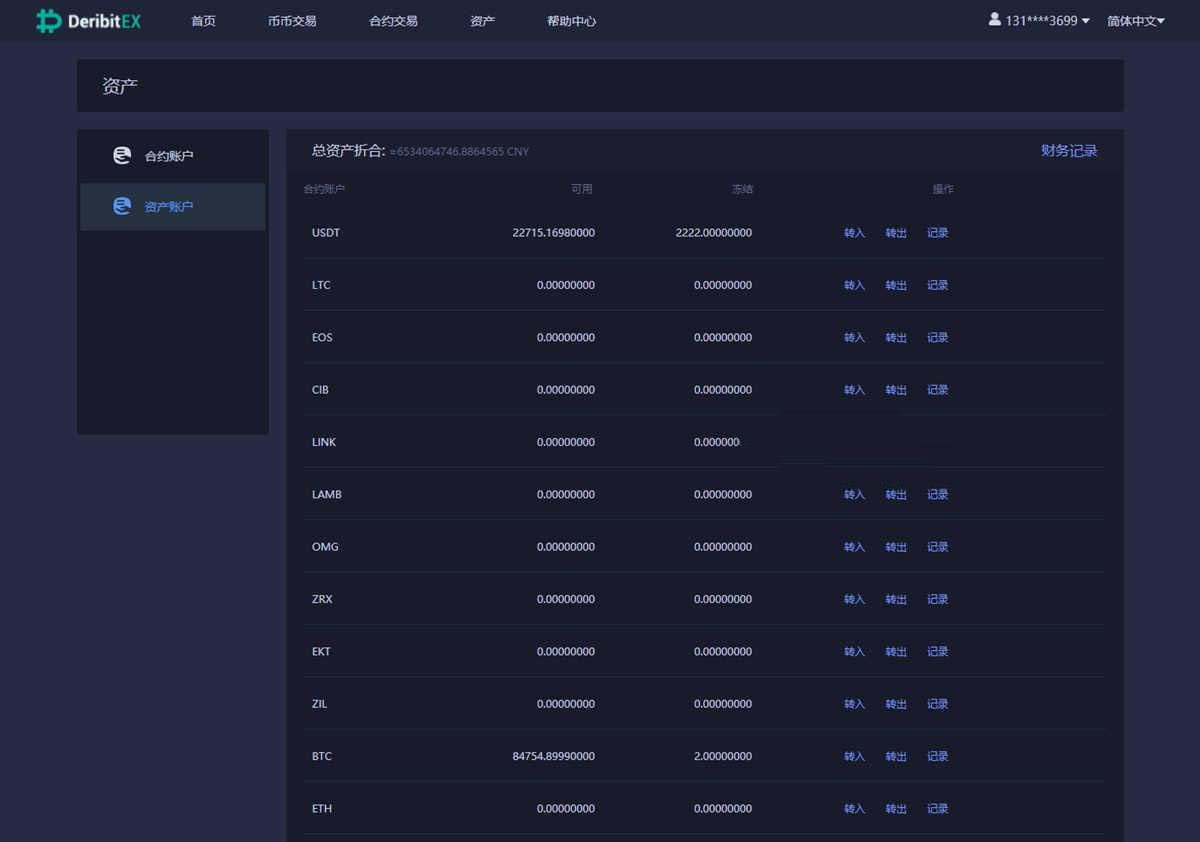Click 转入 for the ZIL row
This screenshot has height=842, width=1200.
pyautogui.click(x=854, y=704)
